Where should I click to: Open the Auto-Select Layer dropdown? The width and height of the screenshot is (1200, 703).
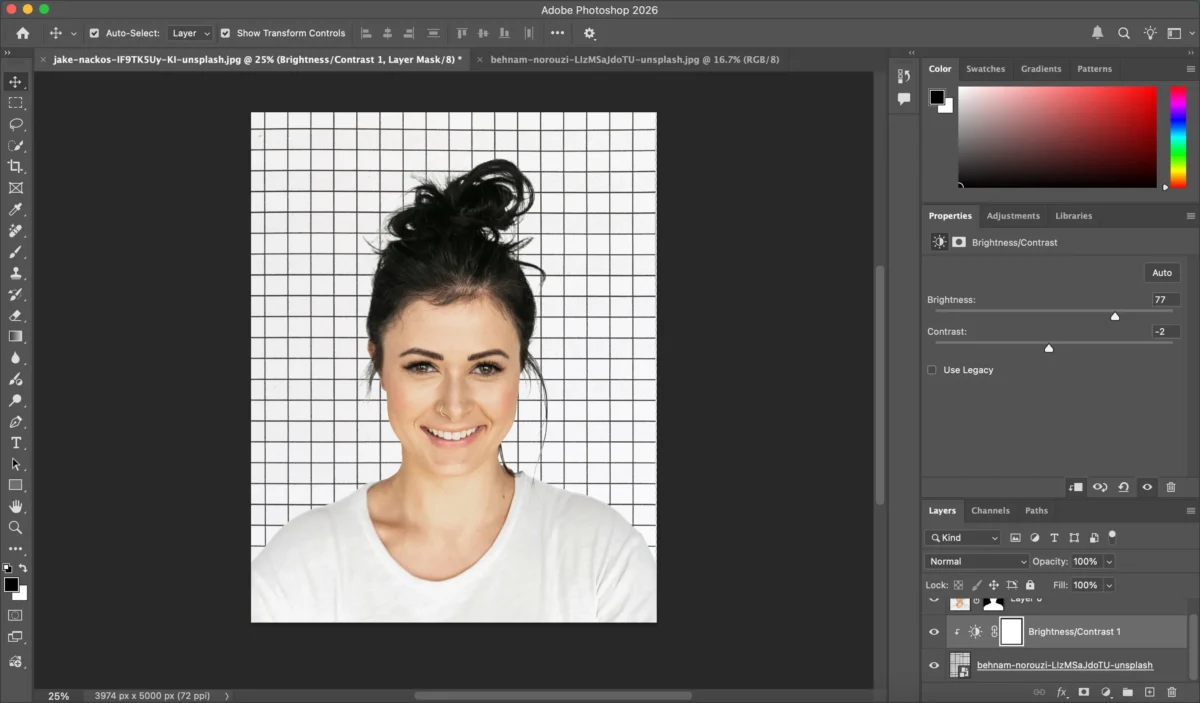190,33
